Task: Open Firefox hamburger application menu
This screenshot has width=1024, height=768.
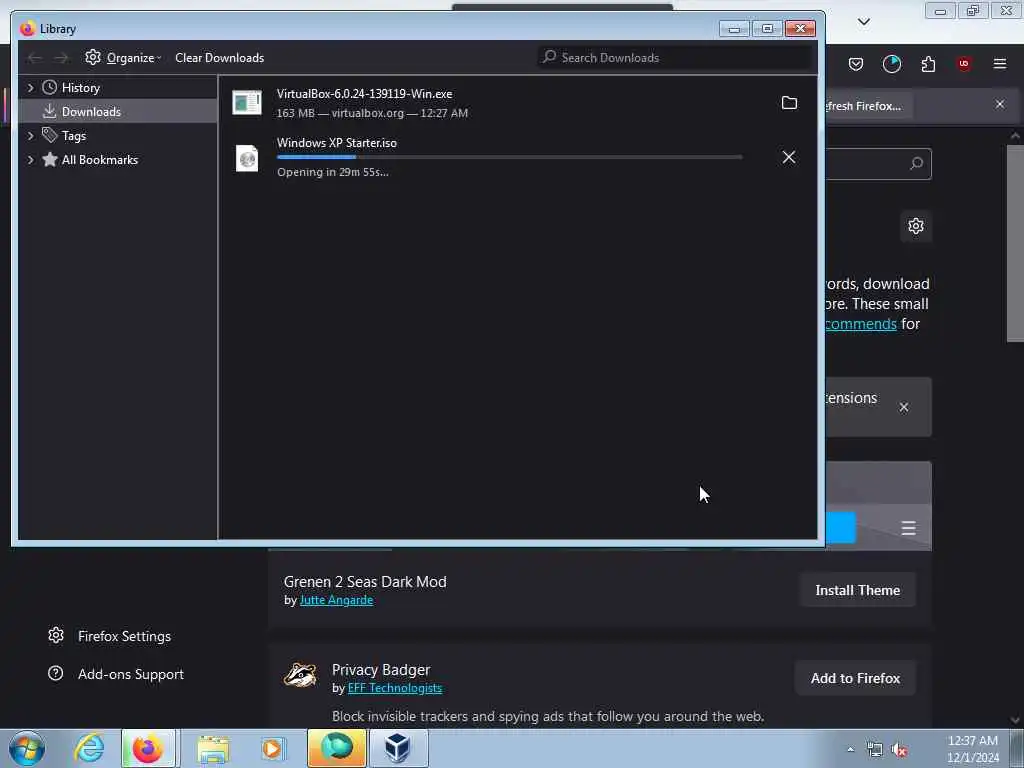Action: click(x=1000, y=64)
